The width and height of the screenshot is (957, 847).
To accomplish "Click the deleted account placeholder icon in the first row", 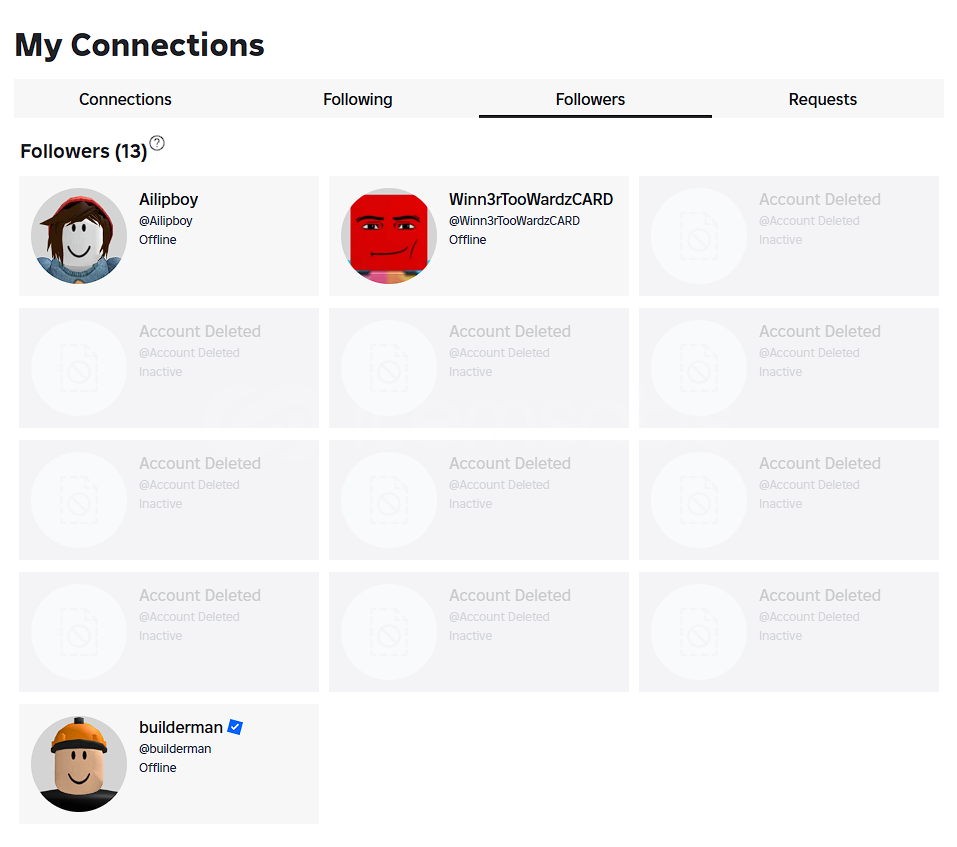I will (x=699, y=236).
